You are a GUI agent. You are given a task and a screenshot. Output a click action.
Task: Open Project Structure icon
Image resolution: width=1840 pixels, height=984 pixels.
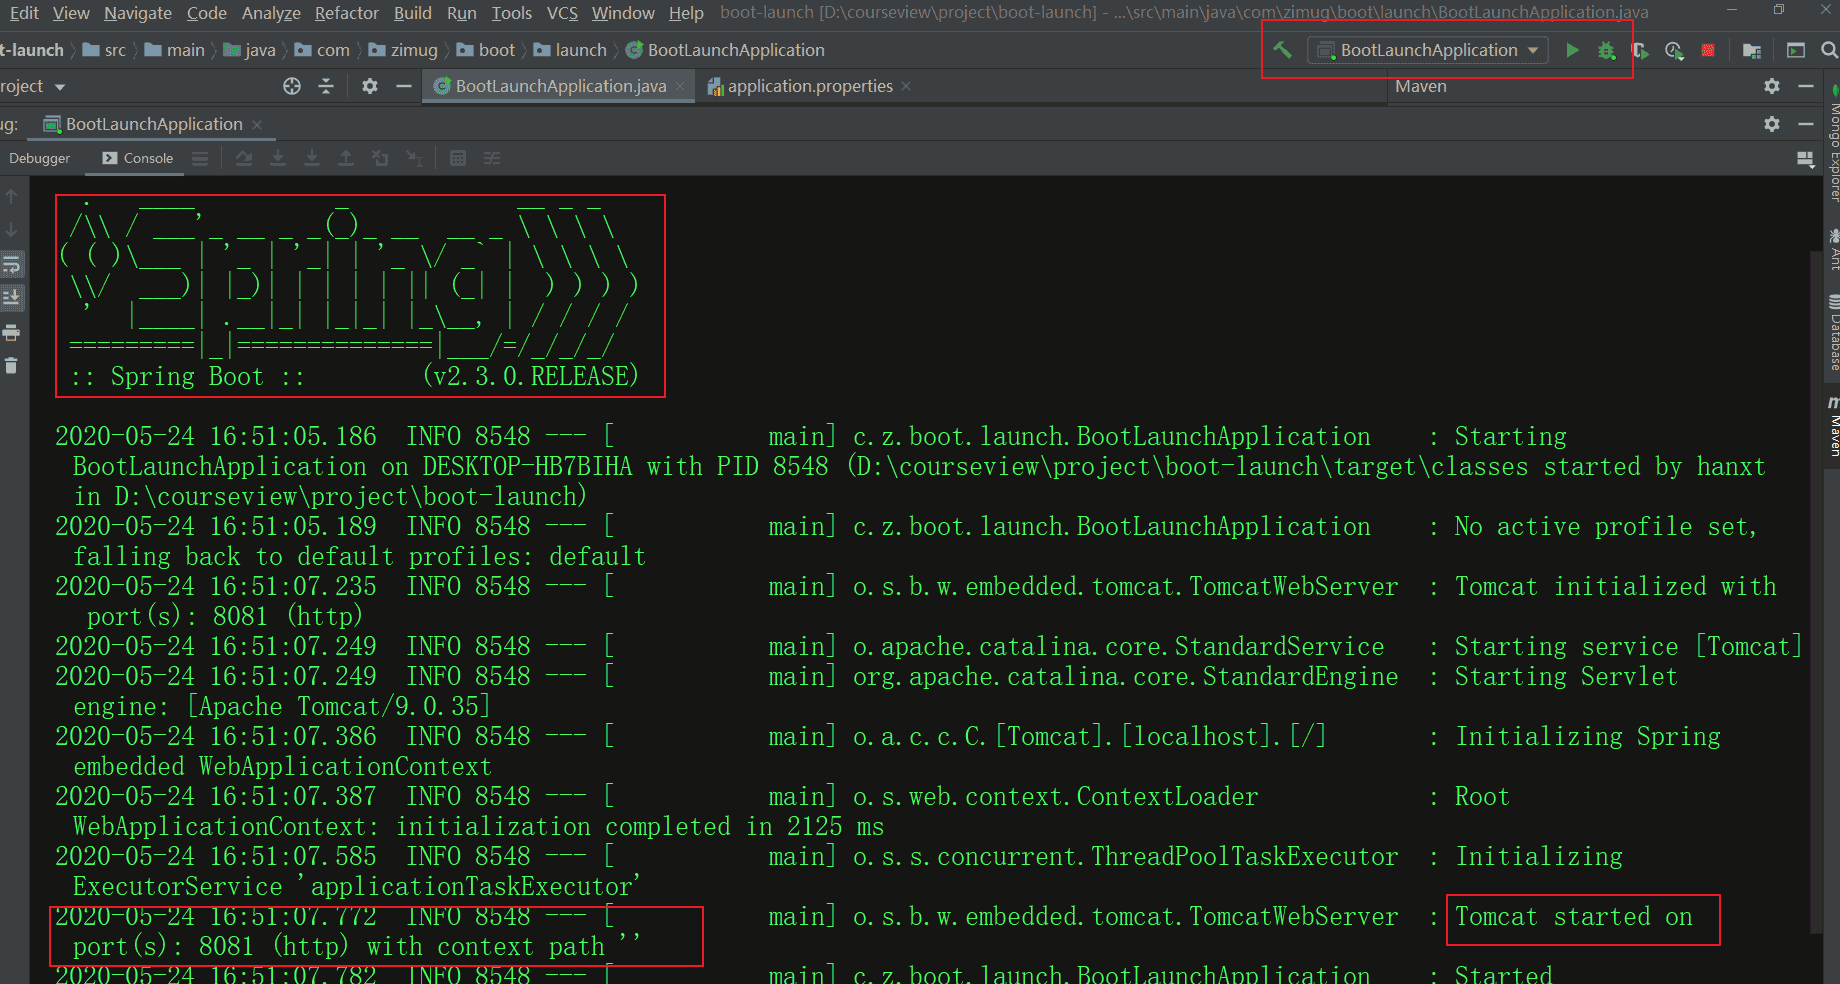point(1751,50)
